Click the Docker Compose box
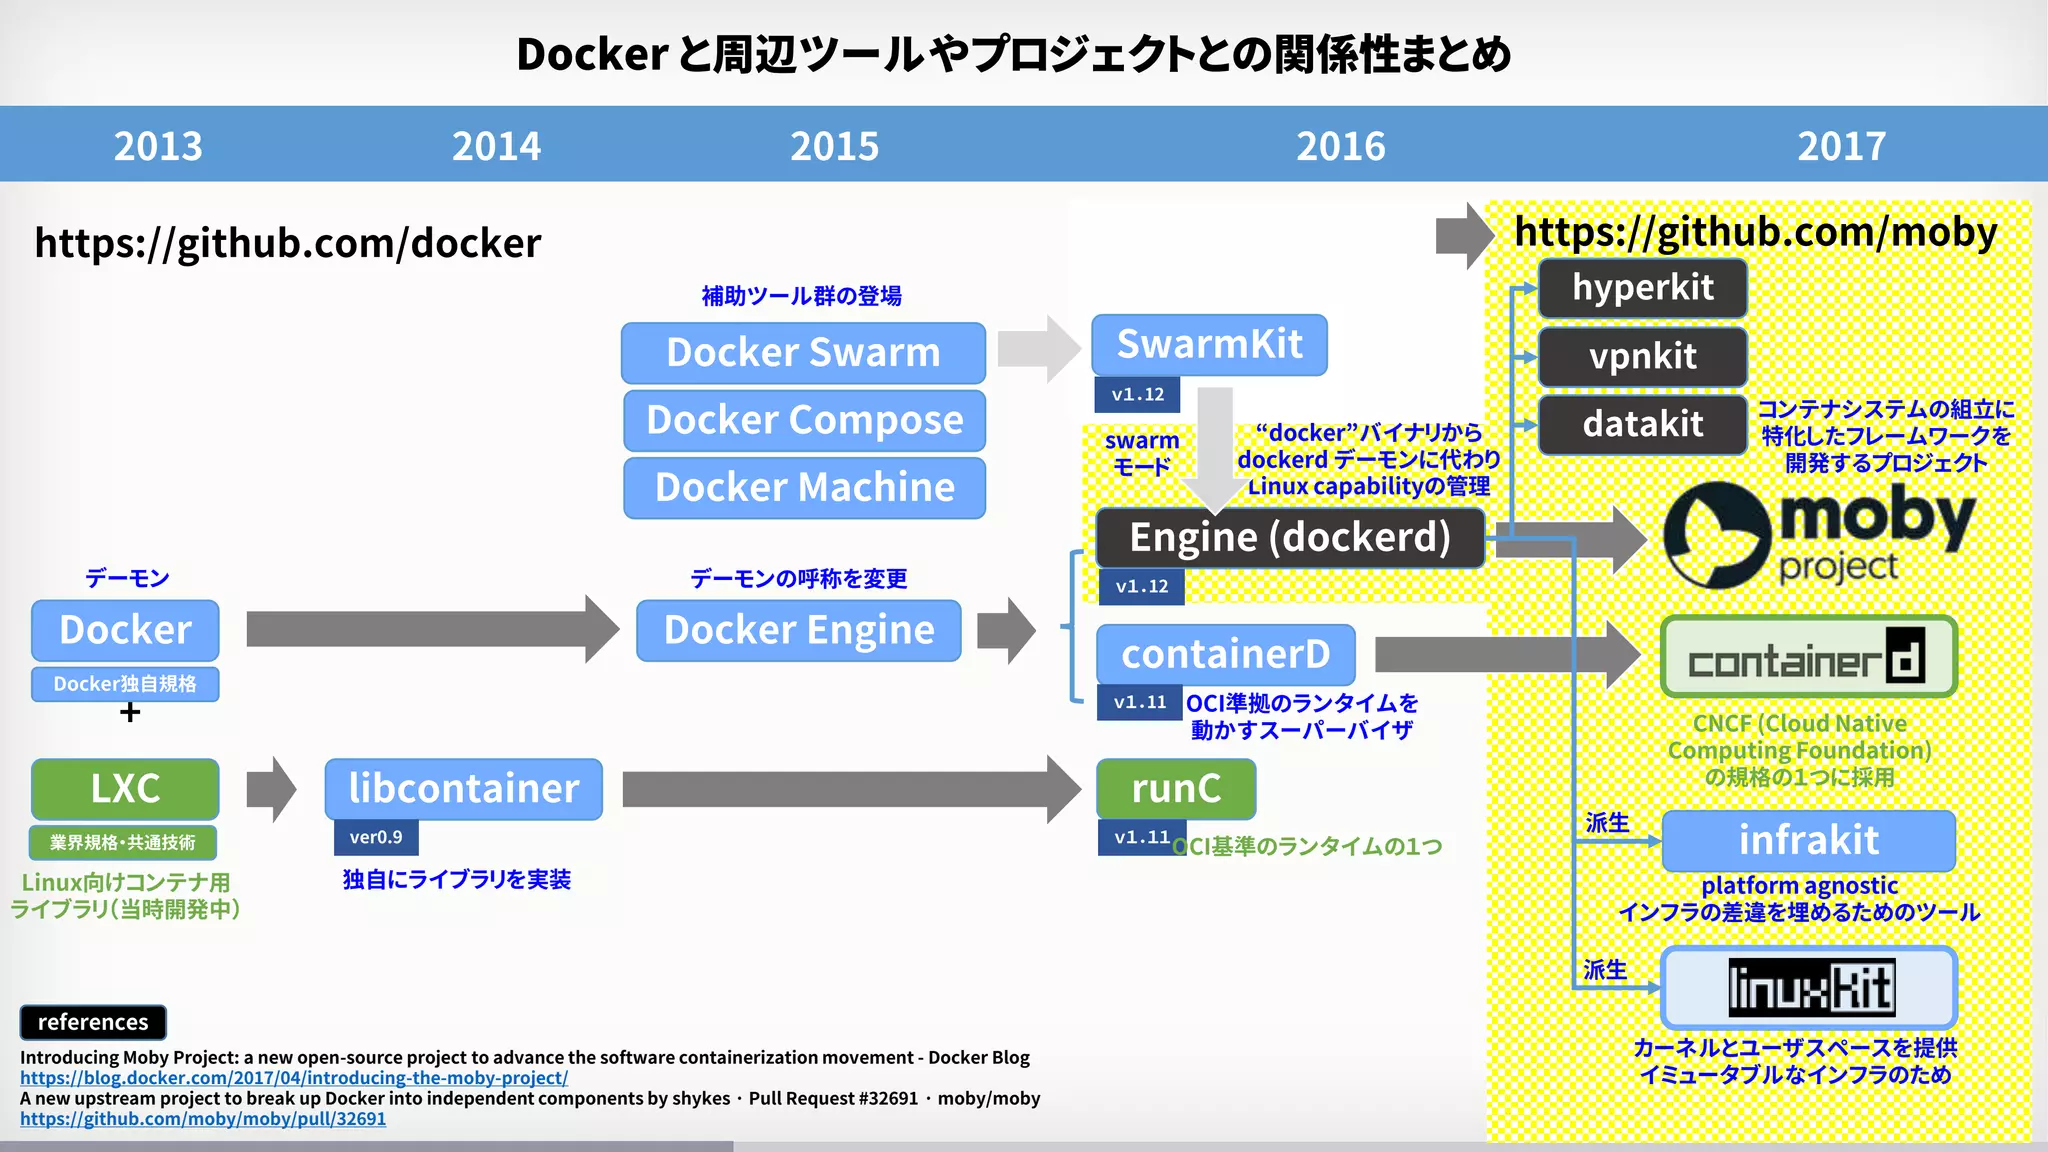Screen dimensions: 2048x1152 (804, 420)
